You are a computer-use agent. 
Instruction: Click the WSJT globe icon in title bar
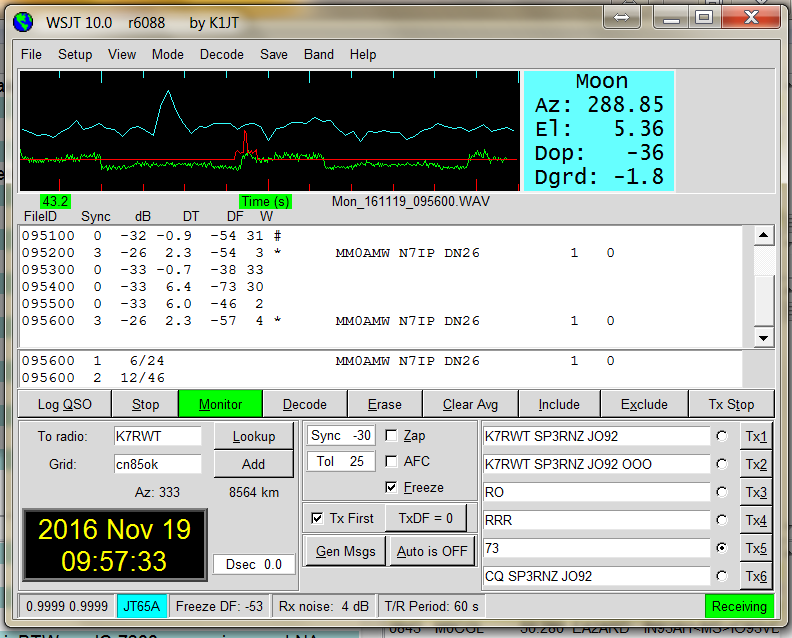coord(23,23)
